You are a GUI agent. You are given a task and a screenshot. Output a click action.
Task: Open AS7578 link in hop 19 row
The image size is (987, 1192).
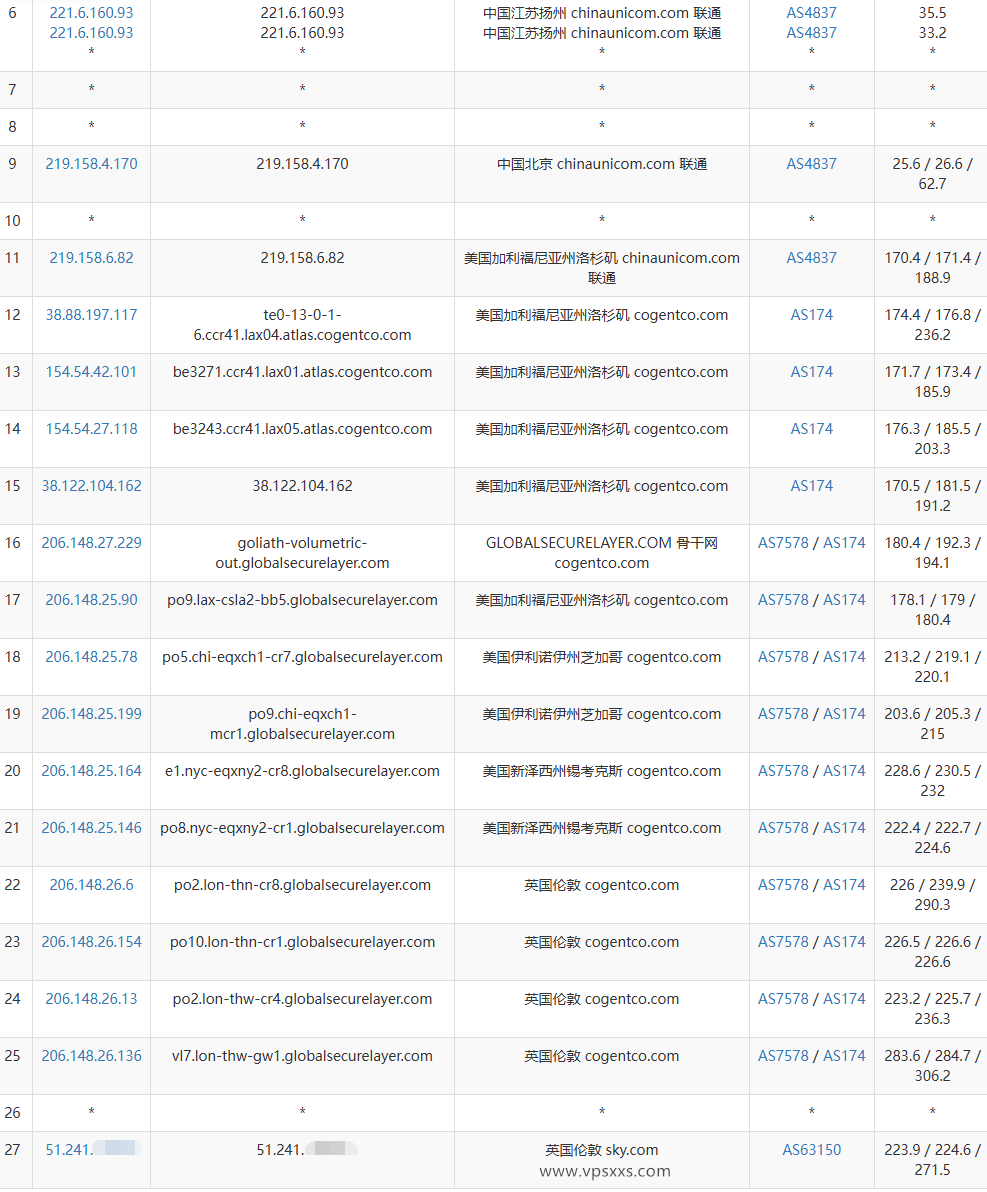(783, 714)
